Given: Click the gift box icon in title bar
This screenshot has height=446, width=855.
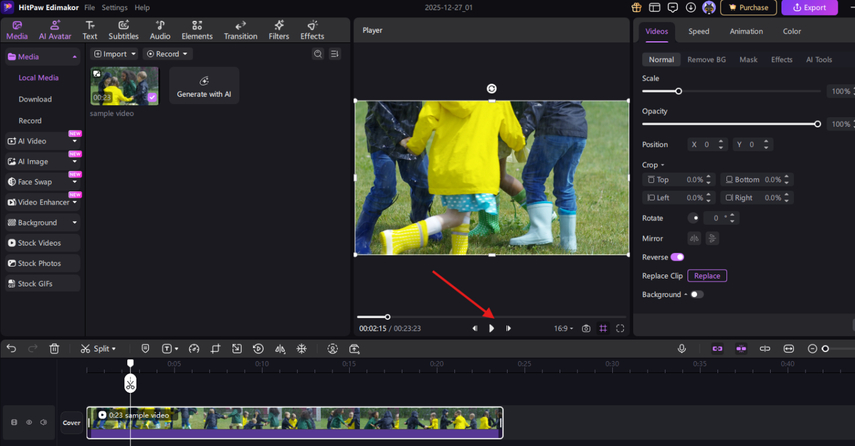Looking at the screenshot, I should 636,8.
